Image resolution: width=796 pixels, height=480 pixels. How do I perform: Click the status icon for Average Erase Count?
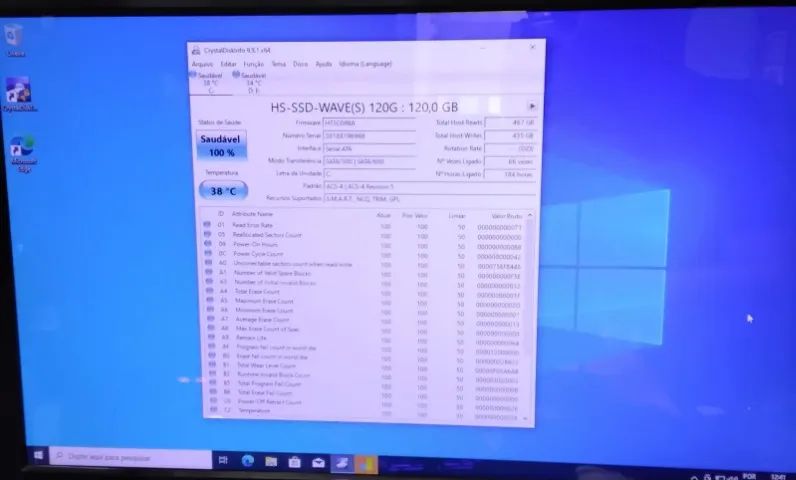click(210, 319)
